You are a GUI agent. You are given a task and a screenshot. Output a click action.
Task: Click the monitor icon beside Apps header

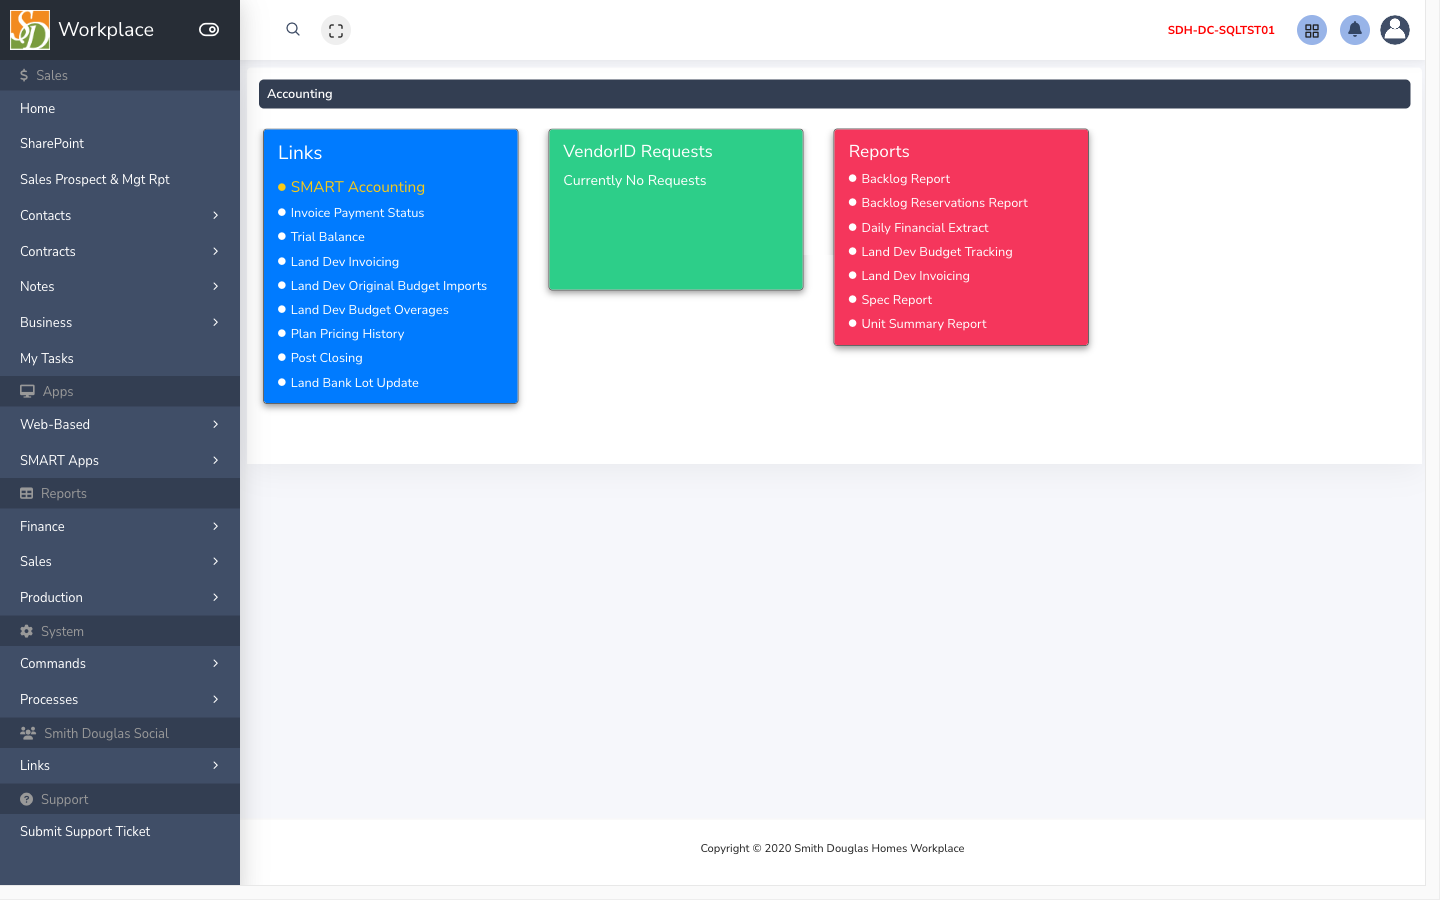pyautogui.click(x=27, y=391)
